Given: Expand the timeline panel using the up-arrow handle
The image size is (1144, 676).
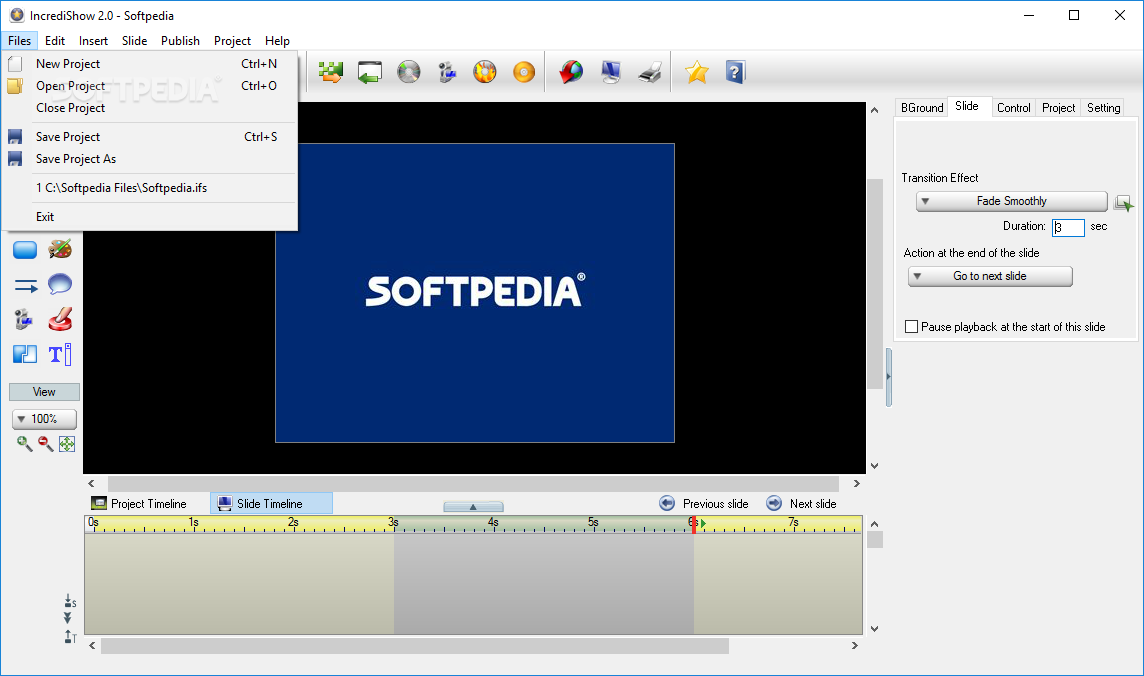Looking at the screenshot, I should (473, 506).
